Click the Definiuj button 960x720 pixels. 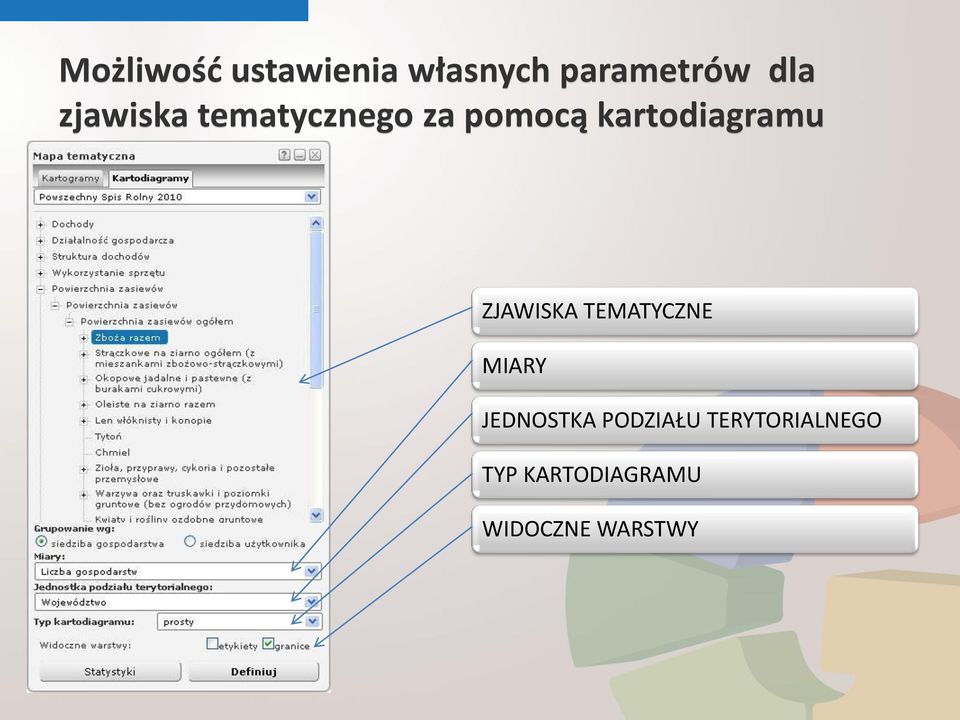[253, 672]
